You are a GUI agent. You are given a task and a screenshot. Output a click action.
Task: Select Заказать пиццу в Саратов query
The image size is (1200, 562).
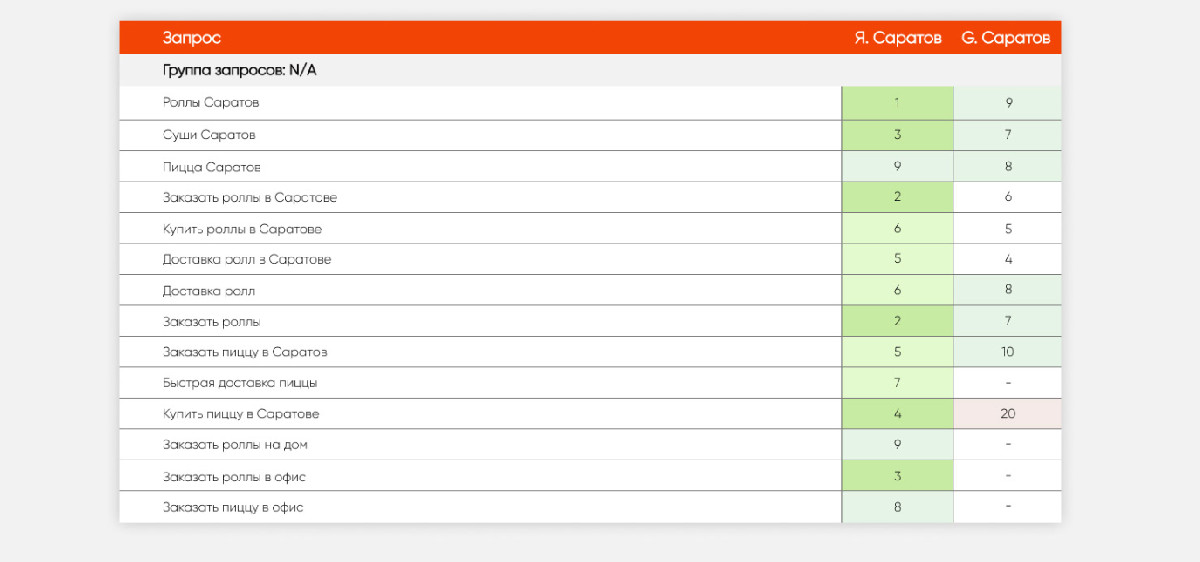click(x=245, y=352)
